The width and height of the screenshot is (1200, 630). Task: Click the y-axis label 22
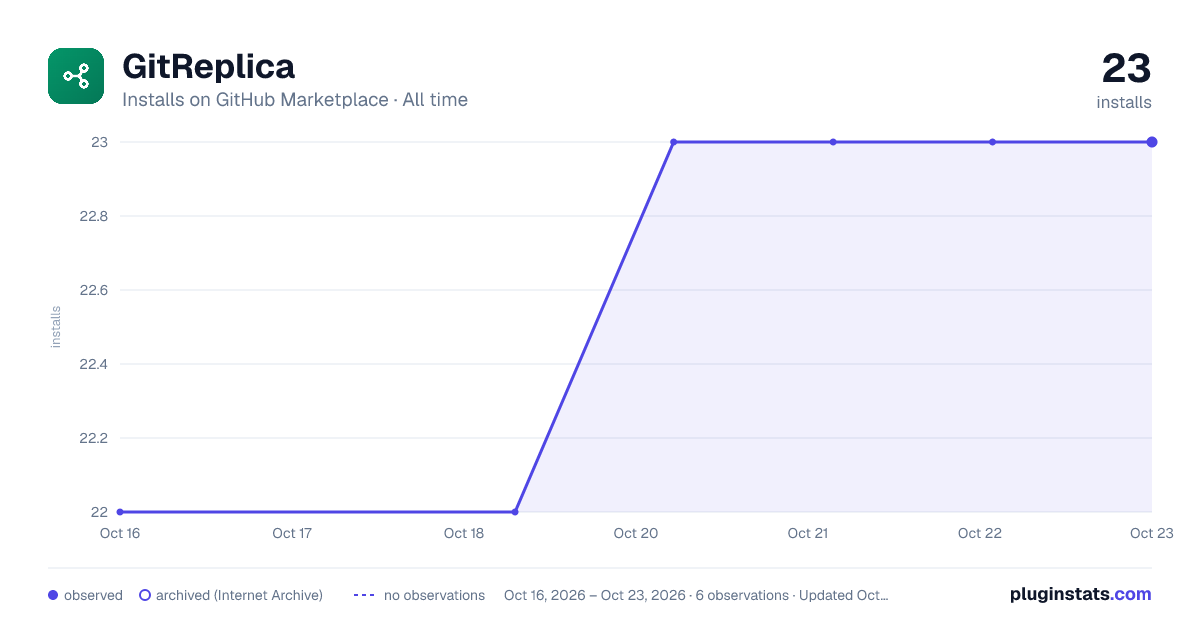click(x=100, y=512)
